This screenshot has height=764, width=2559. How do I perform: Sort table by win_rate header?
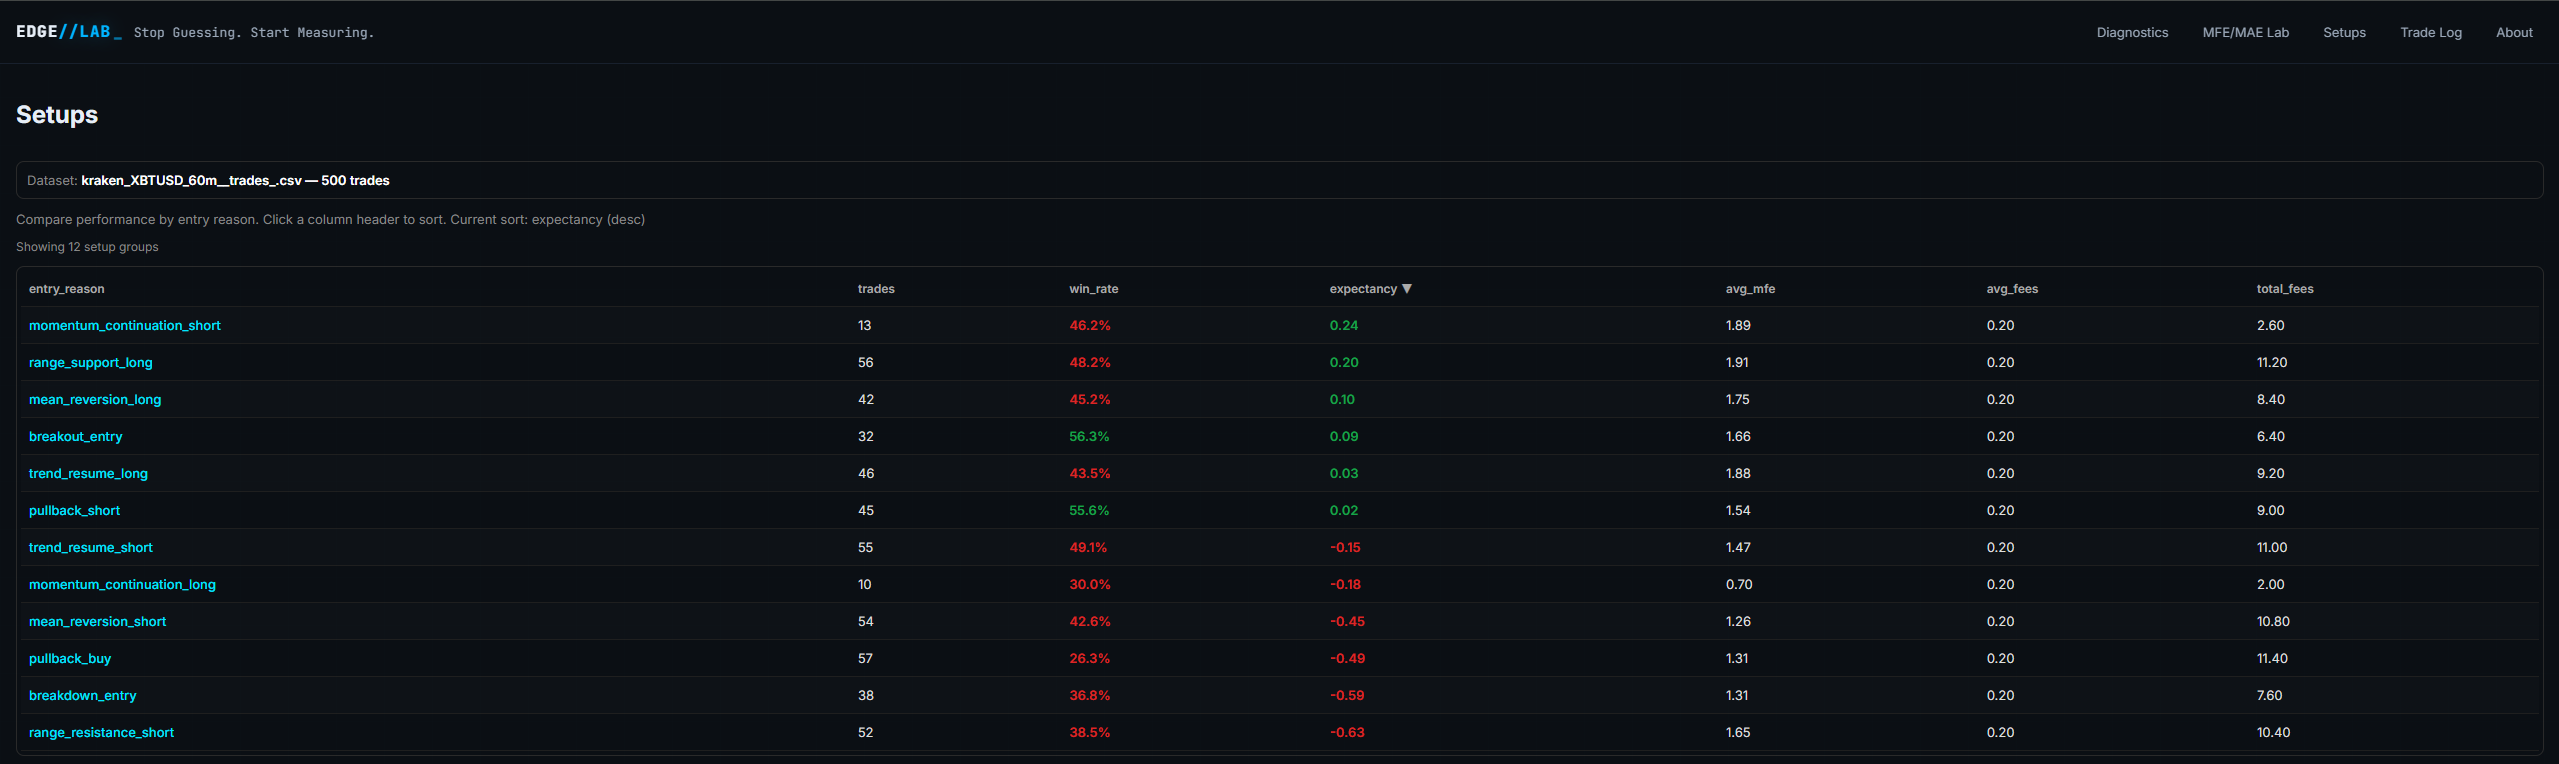tap(1093, 289)
